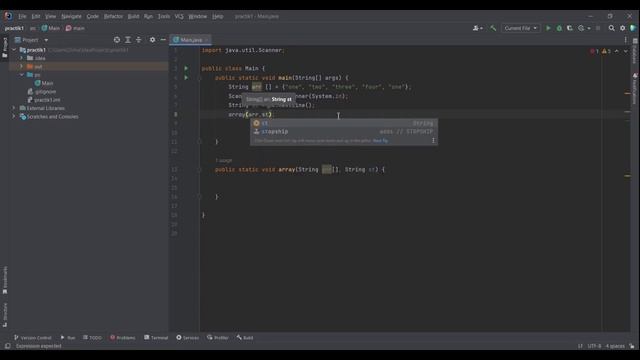Viewport: 640px width, 360px height.
Task: Go to previous highlighted error arrow
Action: (617, 51)
